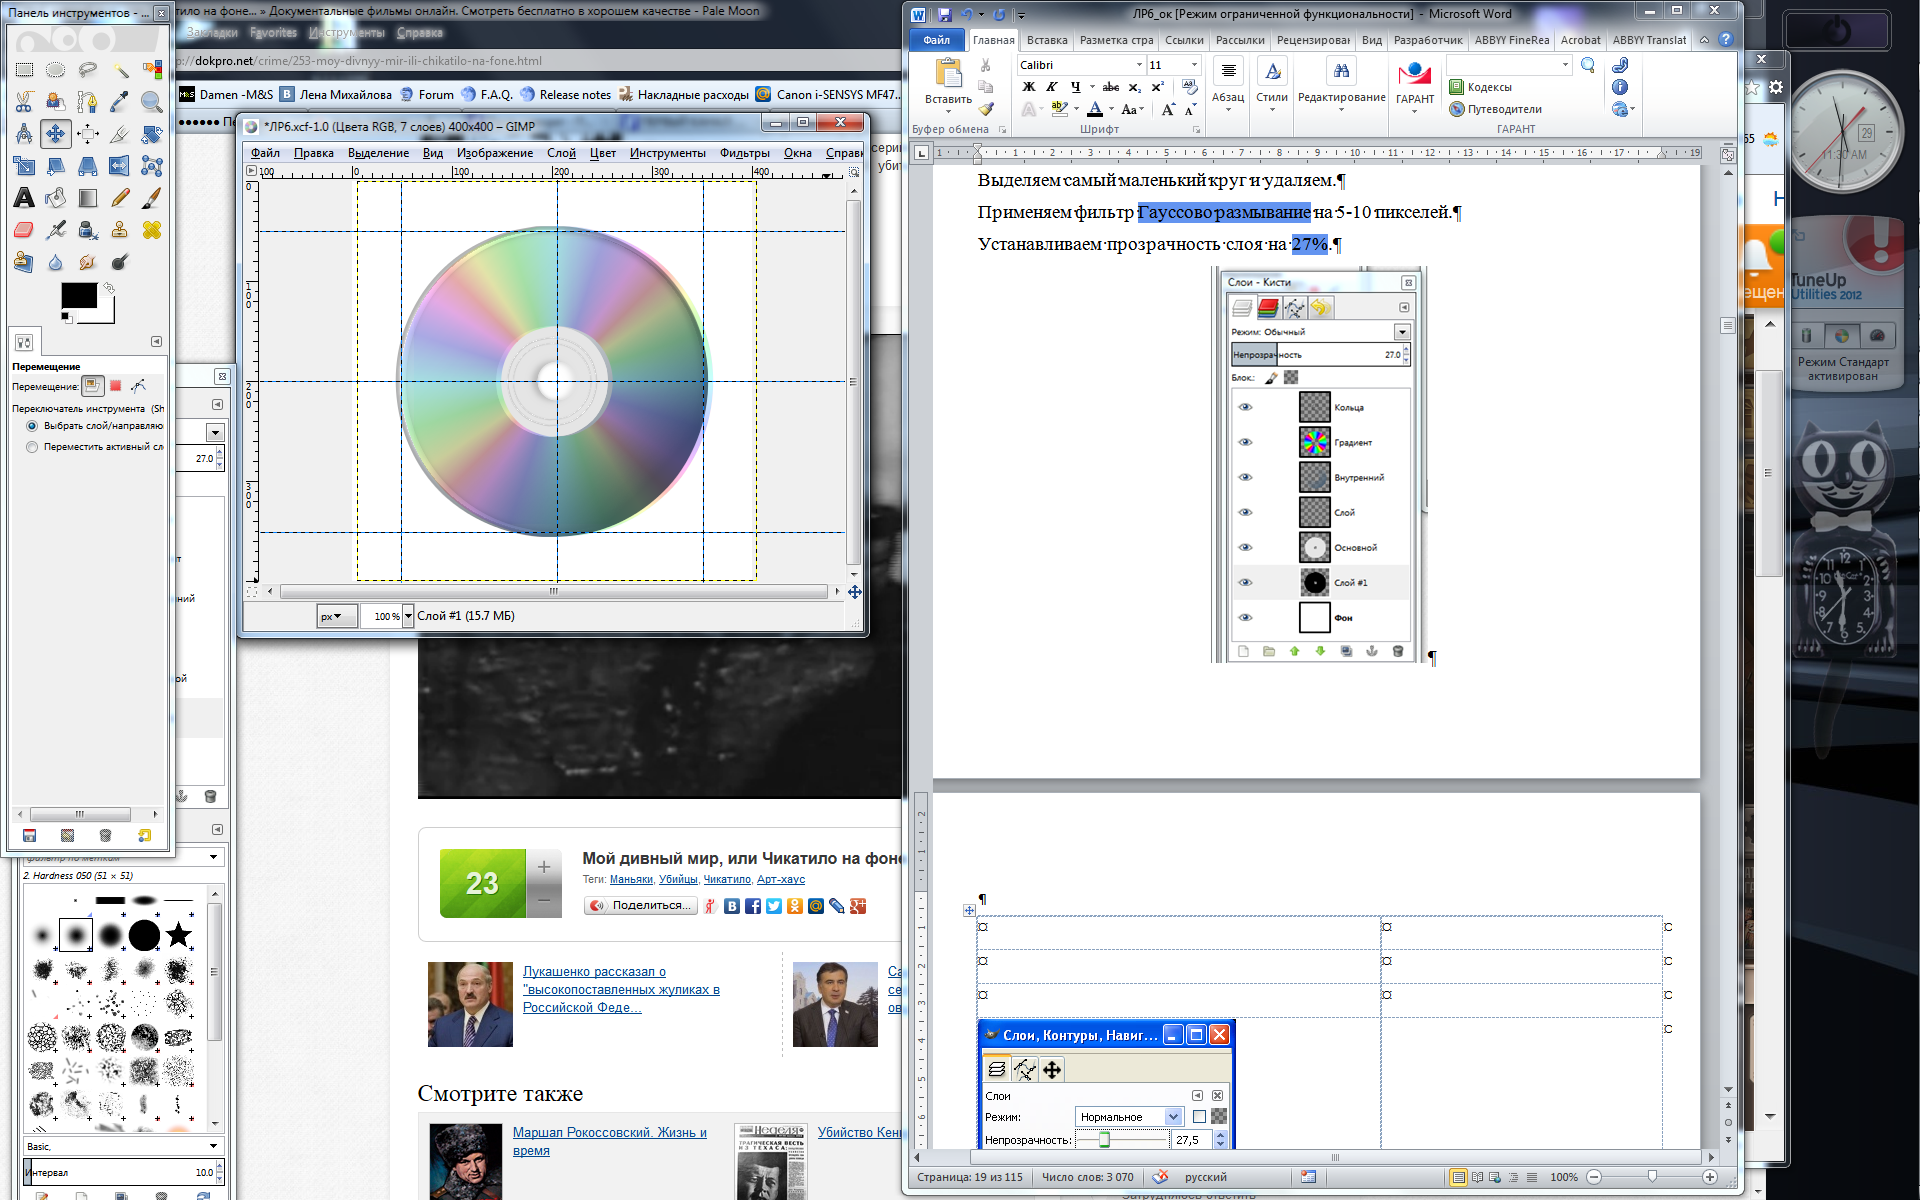Screen dimensions: 1920x1200
Task: Click the black foreground color swatch
Action: (x=79, y=296)
